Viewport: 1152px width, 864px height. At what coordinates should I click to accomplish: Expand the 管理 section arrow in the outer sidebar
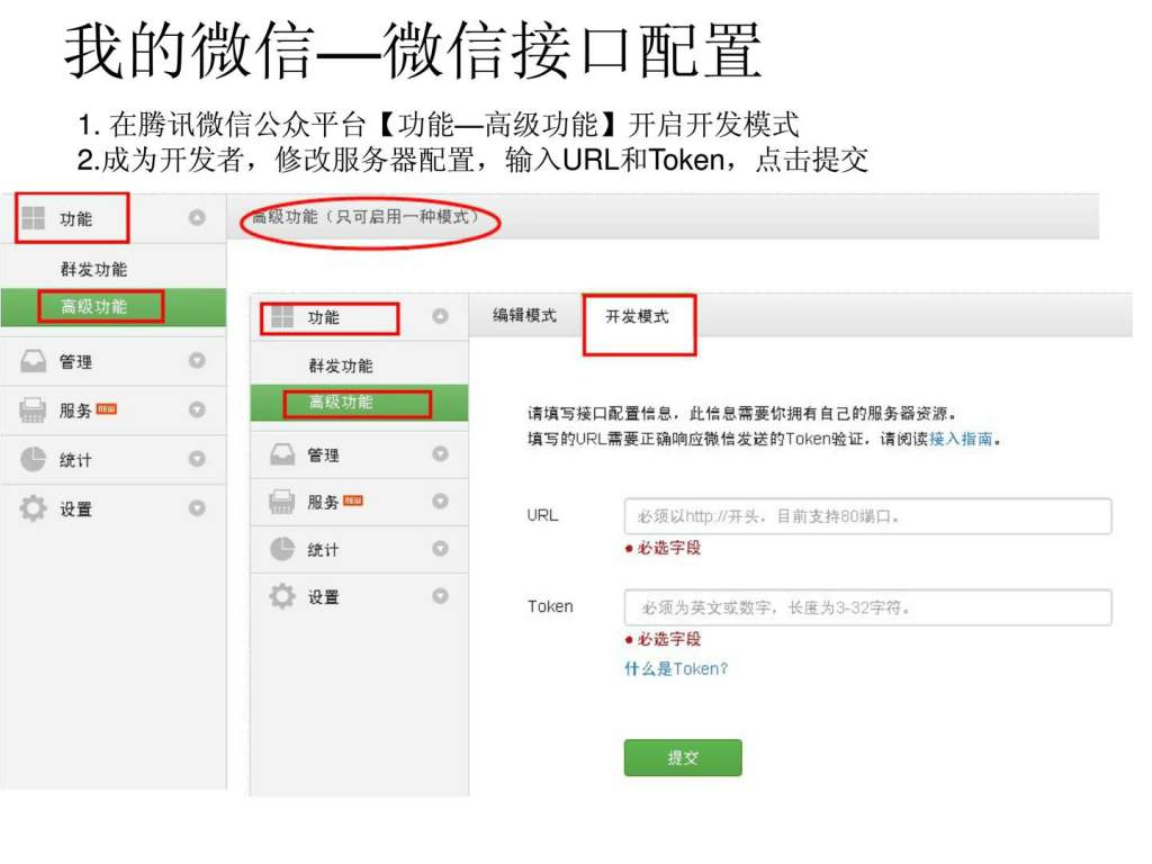click(197, 360)
